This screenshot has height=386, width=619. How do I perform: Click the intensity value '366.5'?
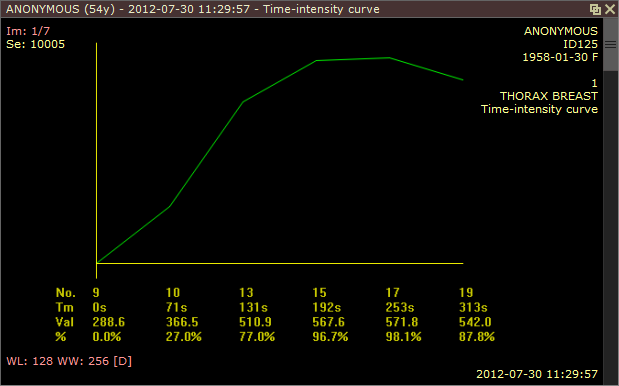point(182,322)
